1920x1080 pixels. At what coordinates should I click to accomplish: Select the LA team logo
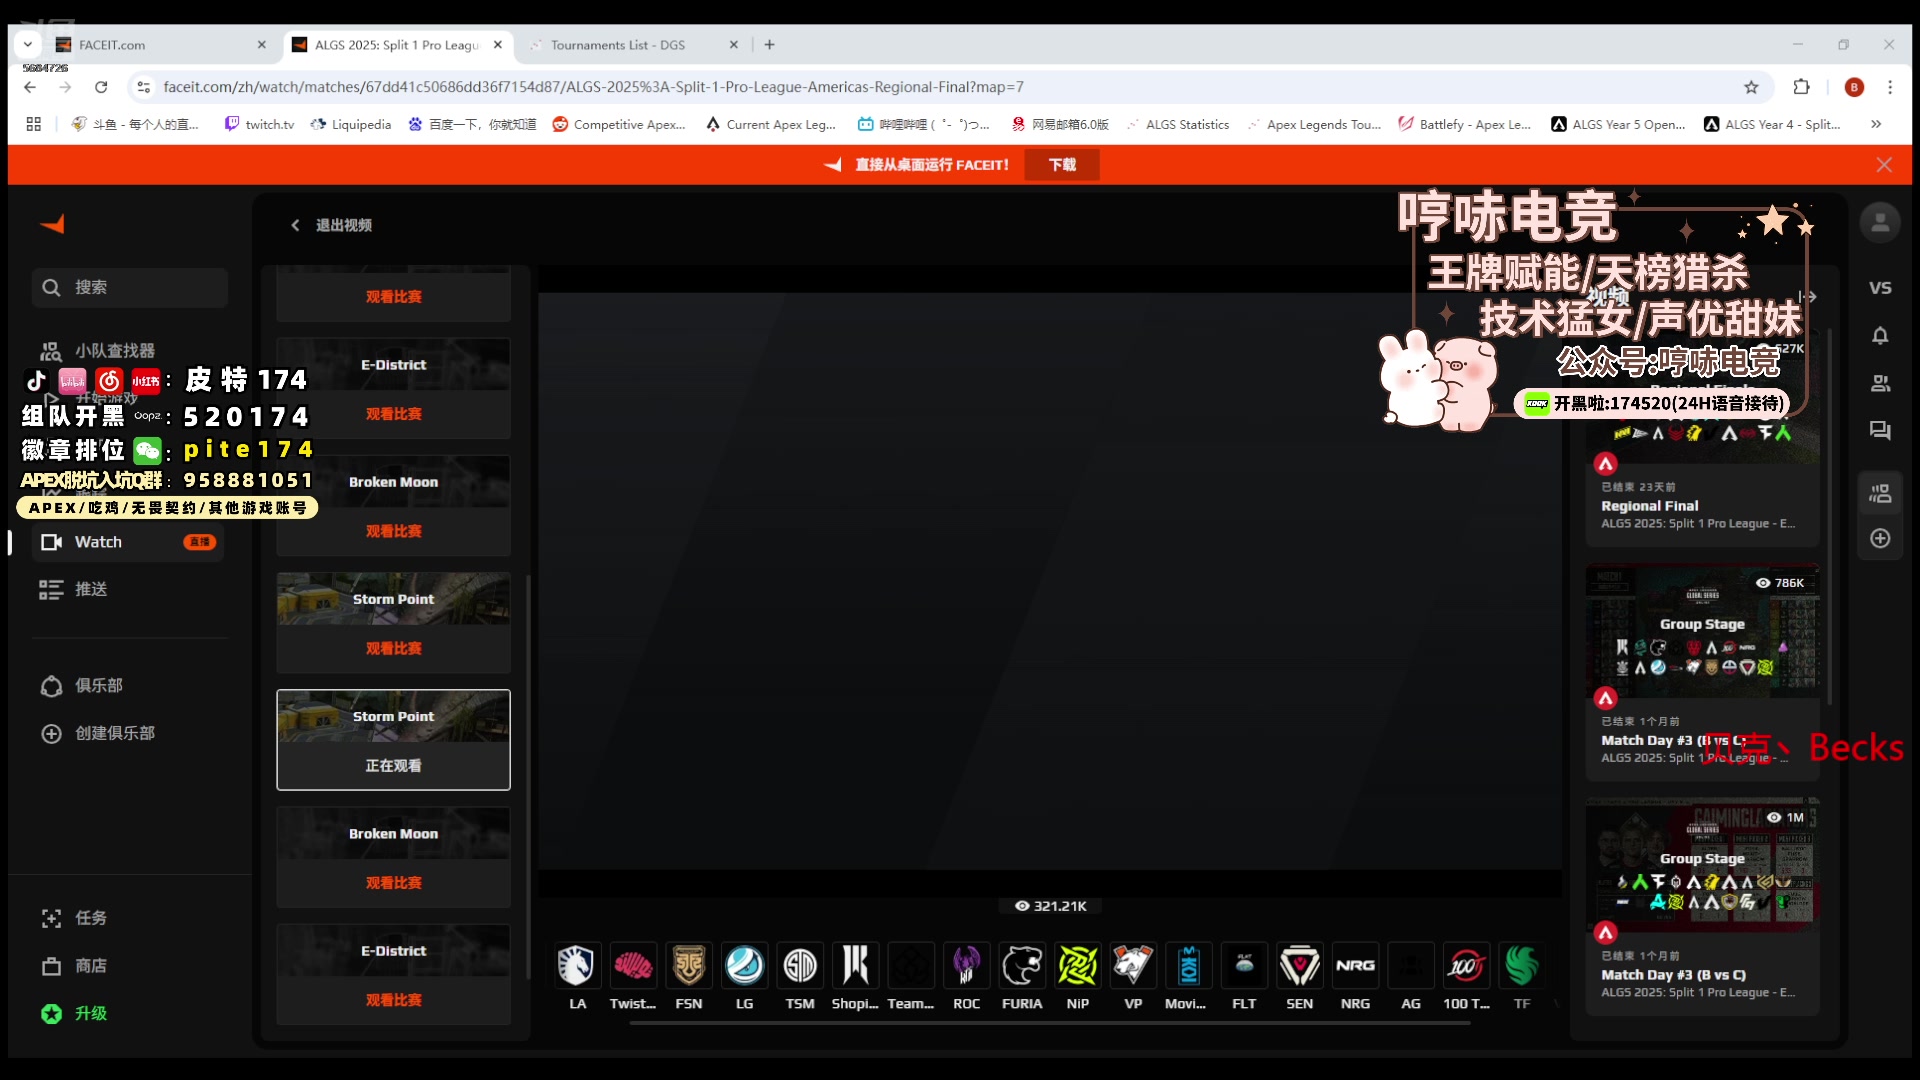point(577,966)
